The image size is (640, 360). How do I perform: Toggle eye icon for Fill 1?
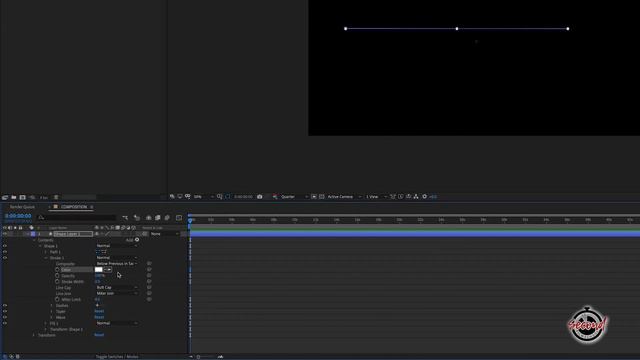click(5, 323)
